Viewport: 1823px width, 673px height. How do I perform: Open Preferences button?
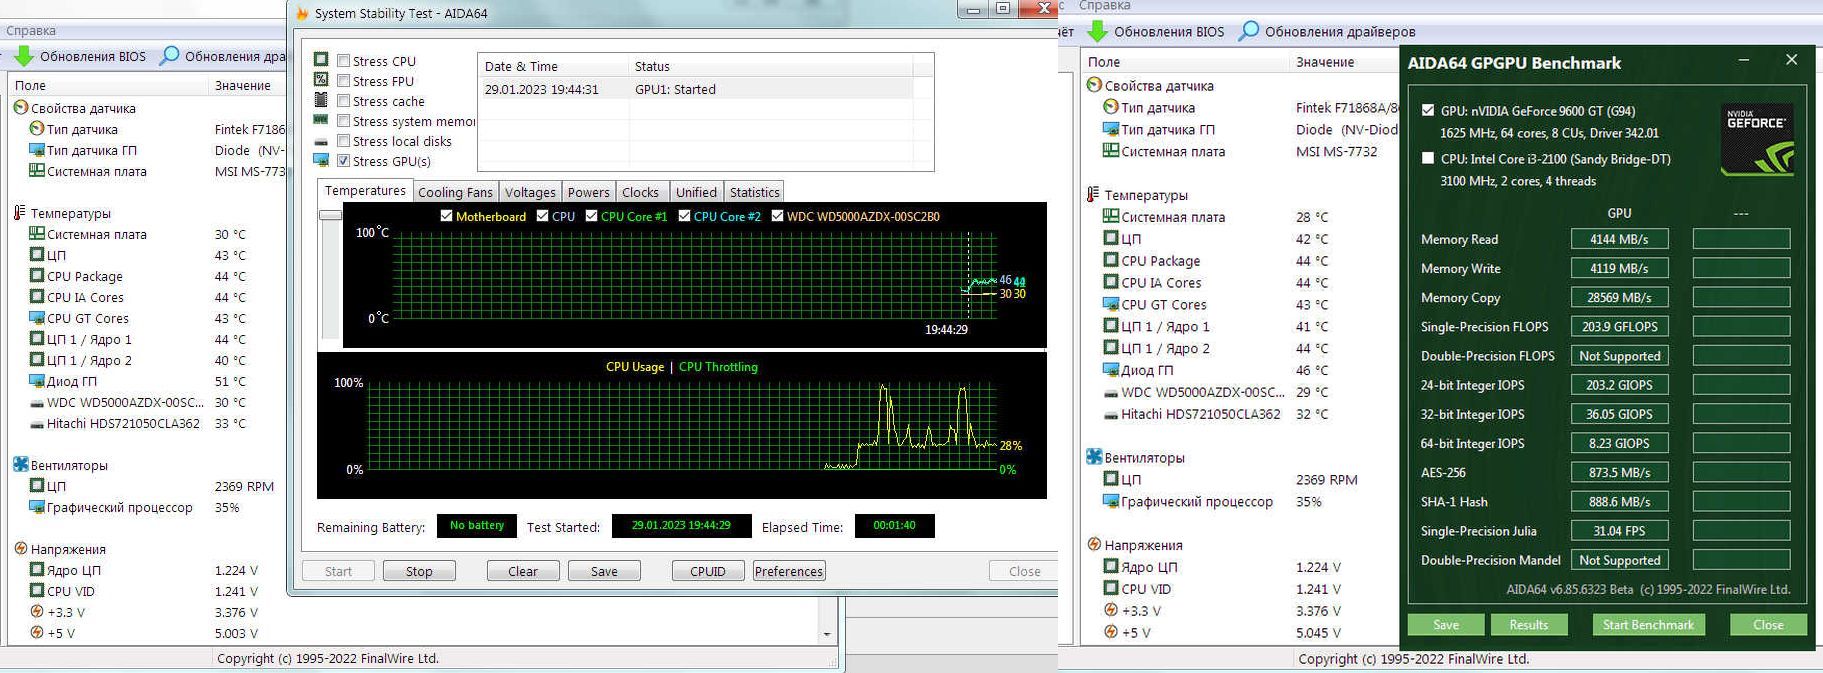click(789, 571)
